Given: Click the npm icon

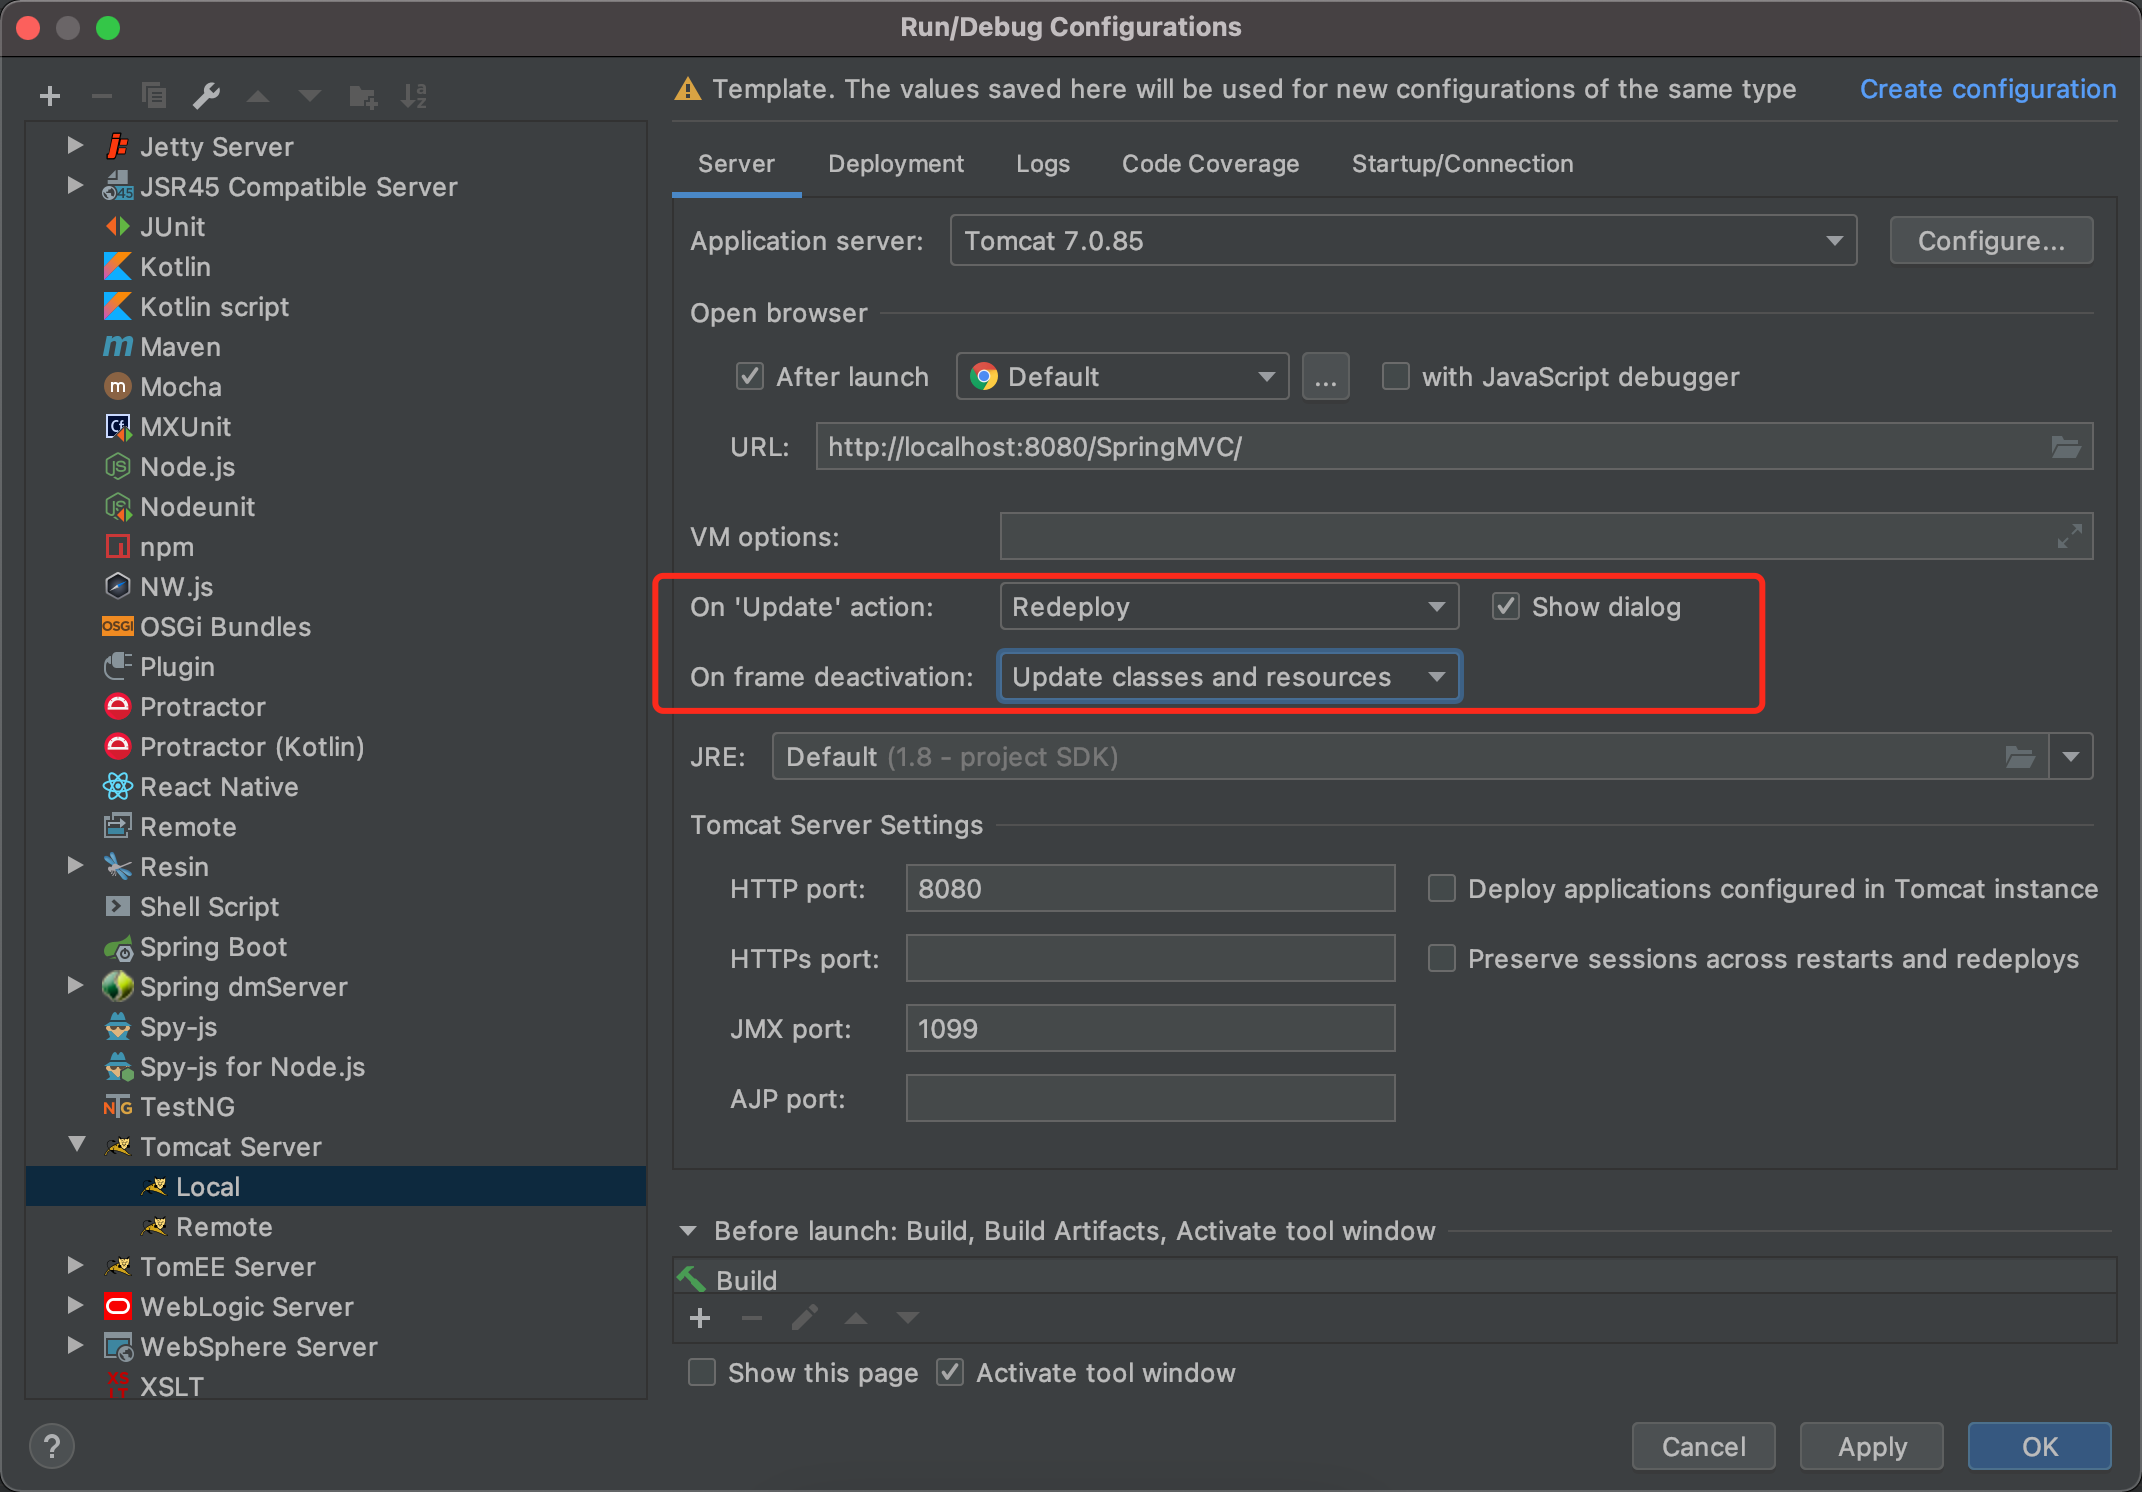Looking at the screenshot, I should 117,547.
